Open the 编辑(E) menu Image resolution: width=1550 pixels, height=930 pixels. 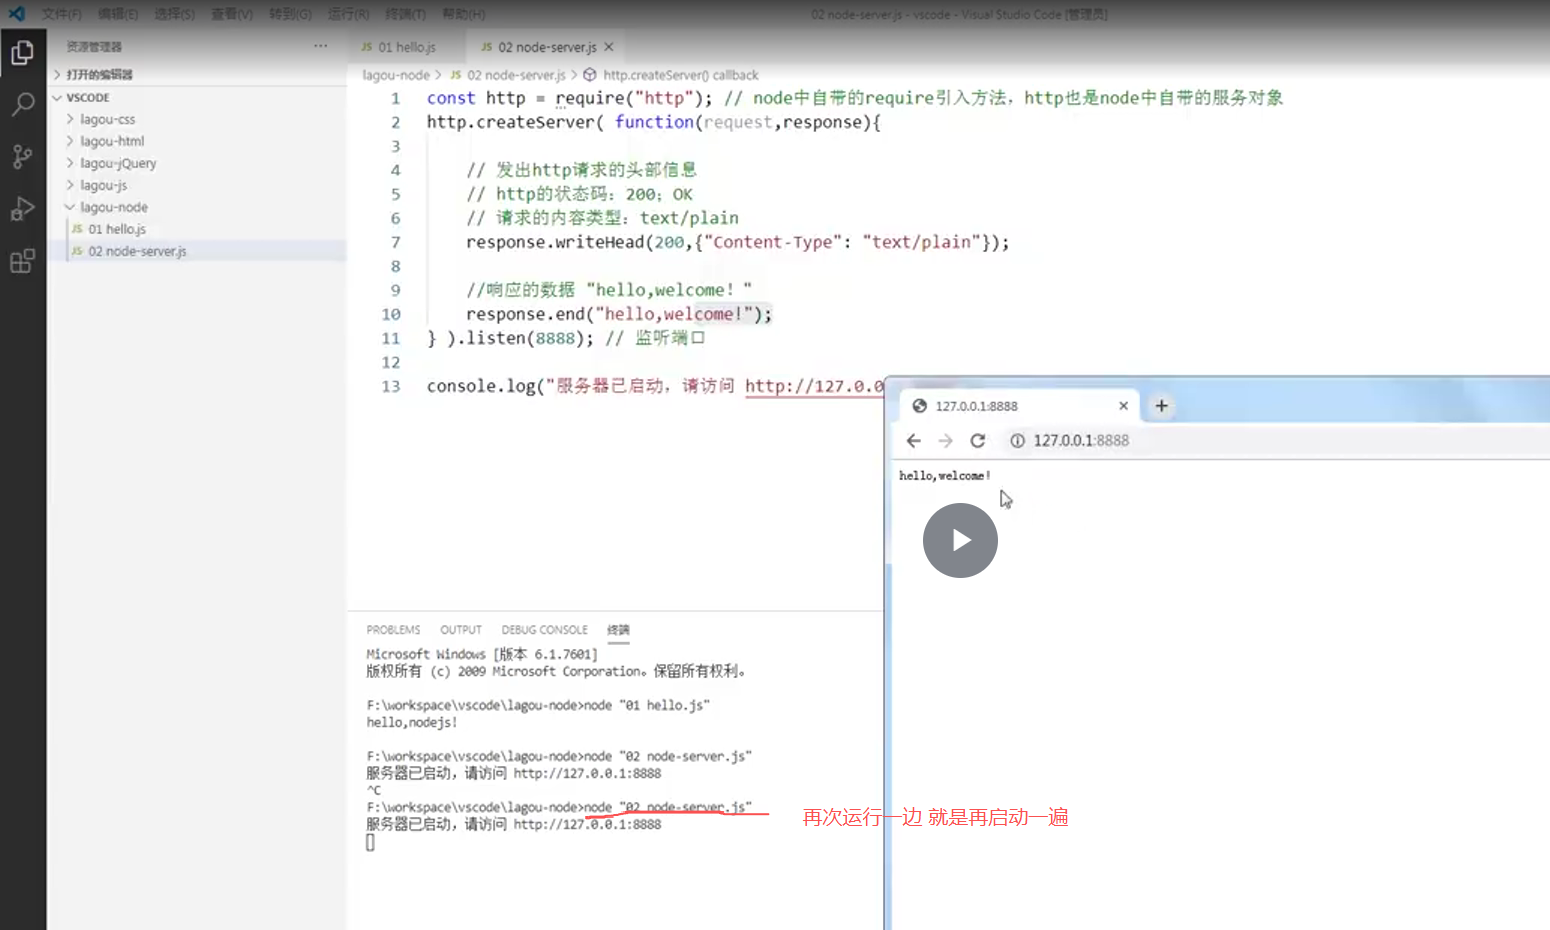coord(118,14)
